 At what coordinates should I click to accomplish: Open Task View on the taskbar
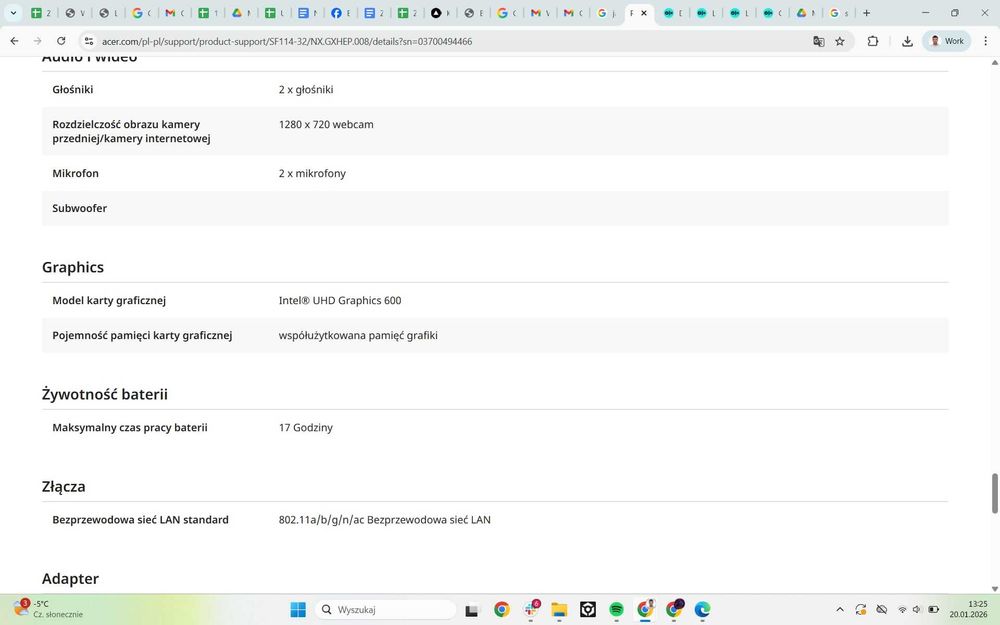[x=472, y=610]
